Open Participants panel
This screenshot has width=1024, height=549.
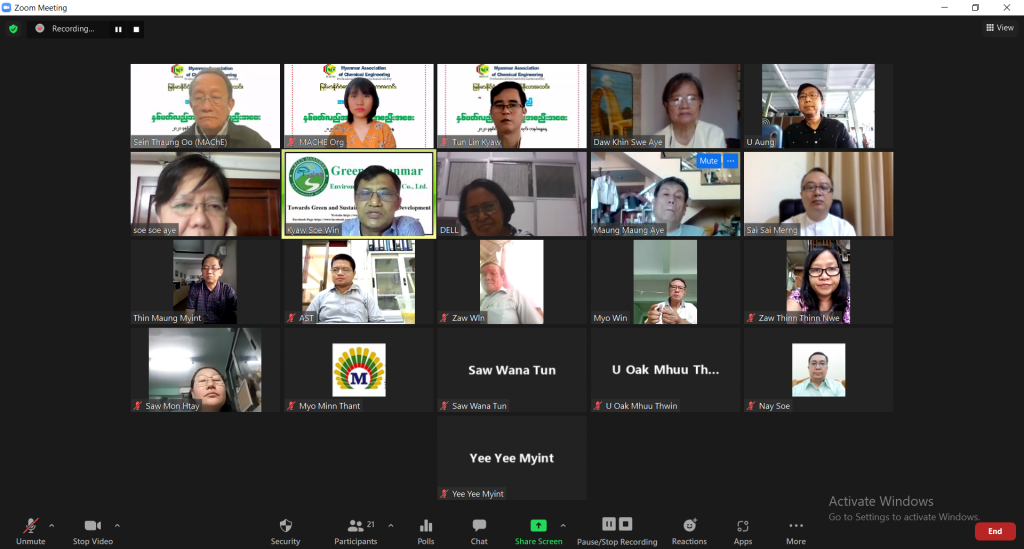(356, 531)
